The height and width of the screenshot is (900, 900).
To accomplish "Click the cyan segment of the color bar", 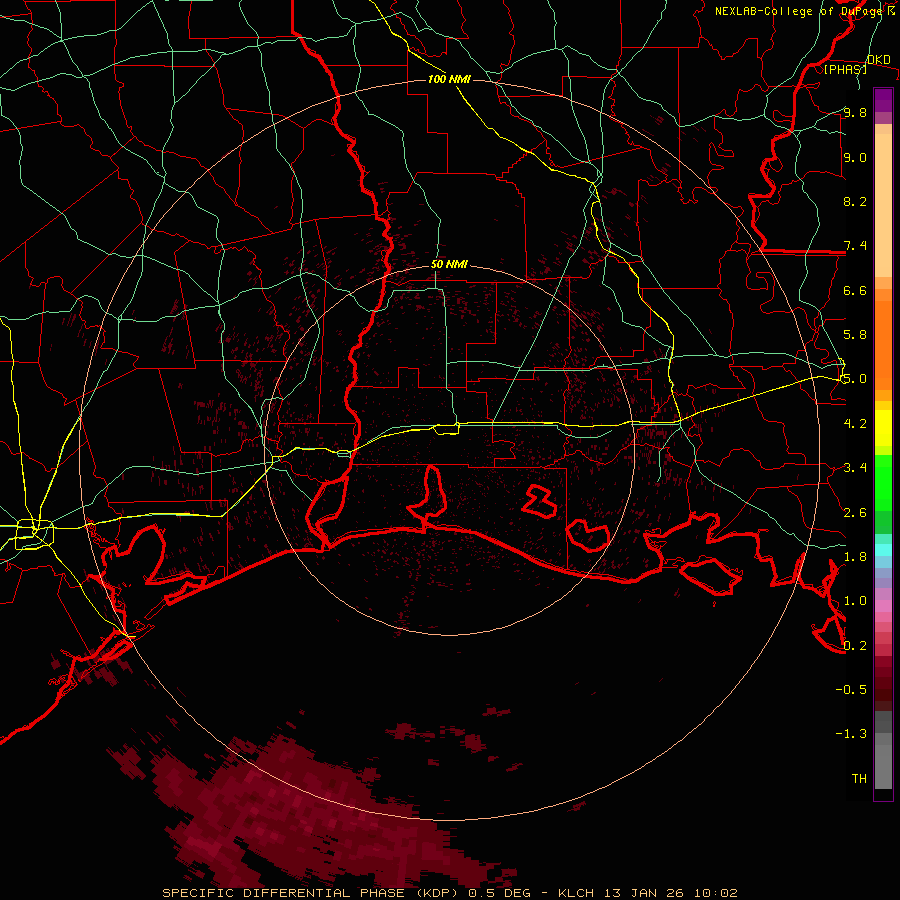I will [x=883, y=550].
